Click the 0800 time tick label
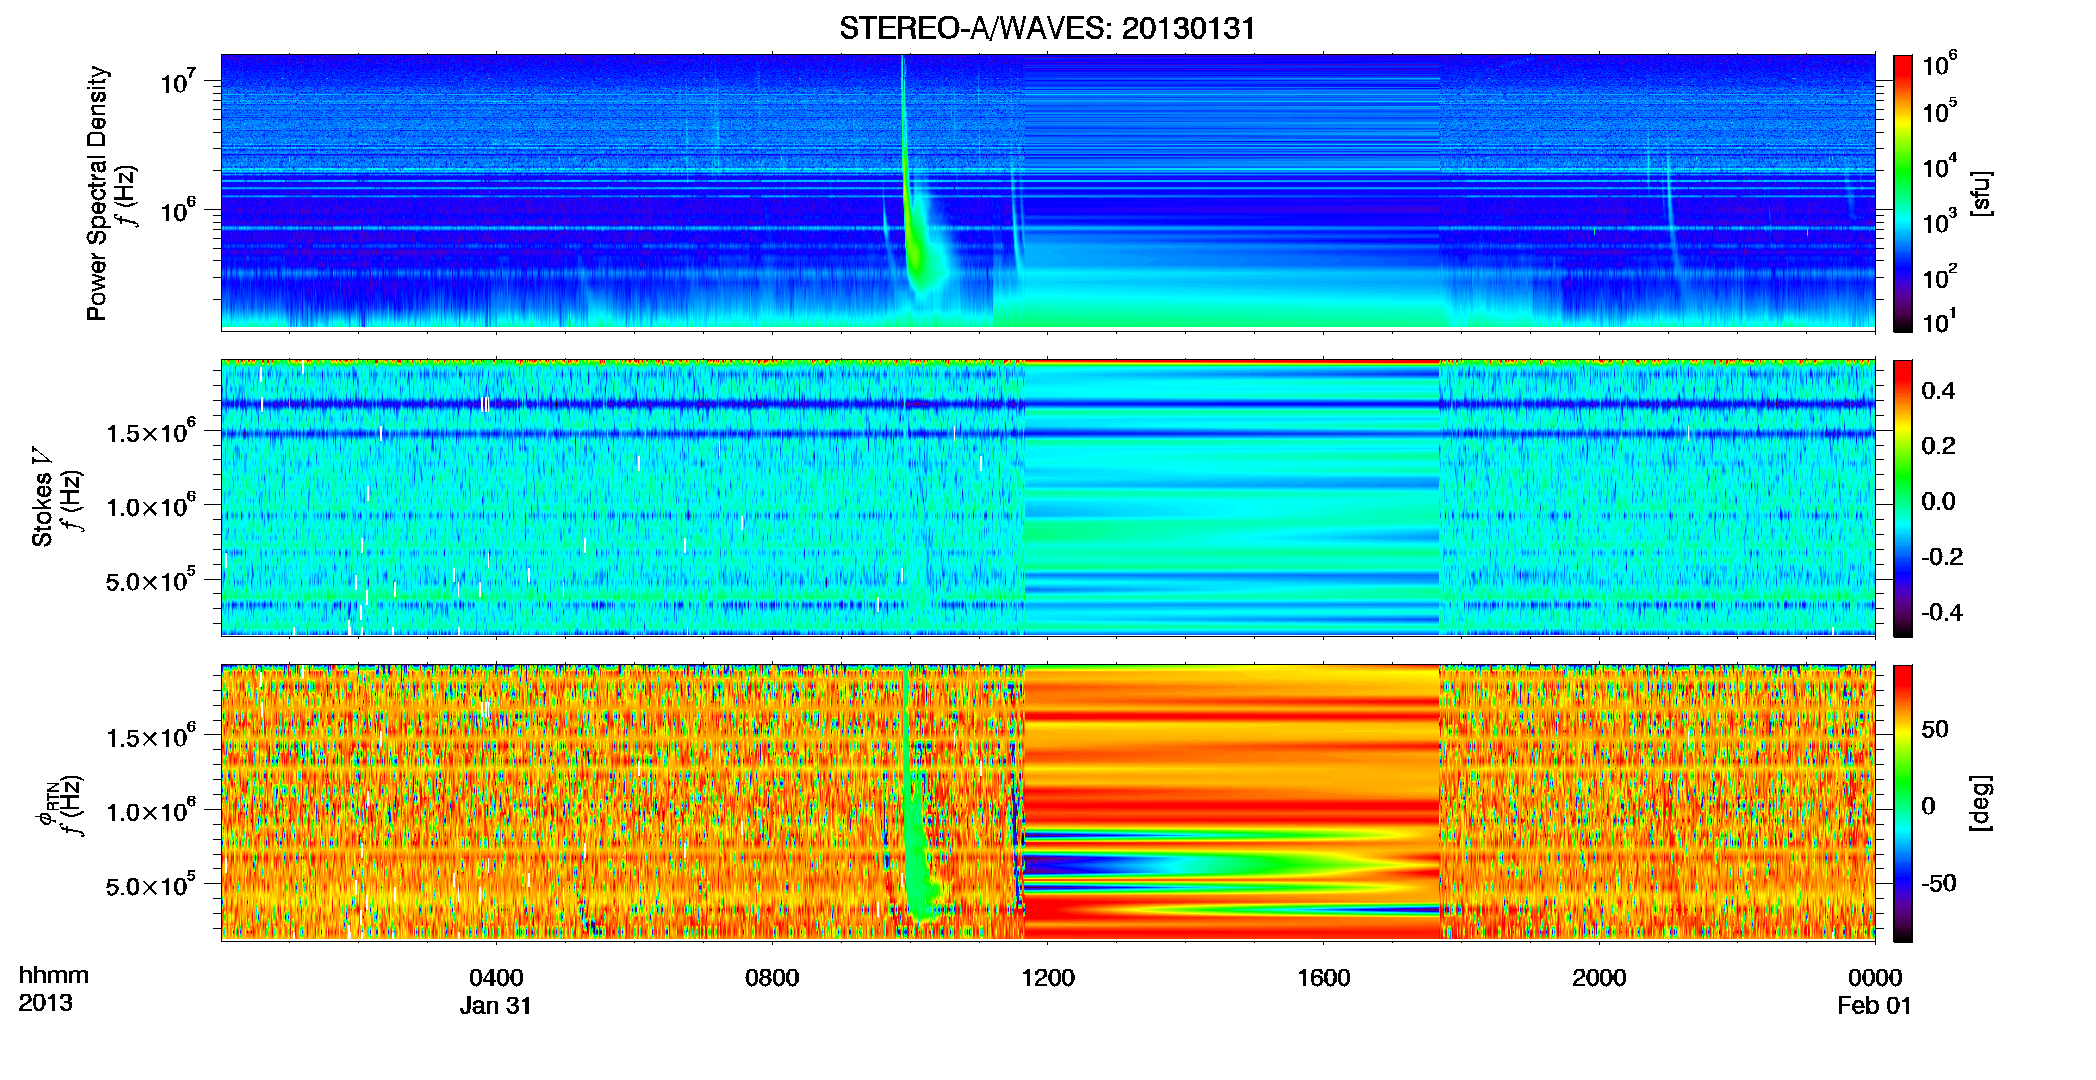 pos(772,977)
